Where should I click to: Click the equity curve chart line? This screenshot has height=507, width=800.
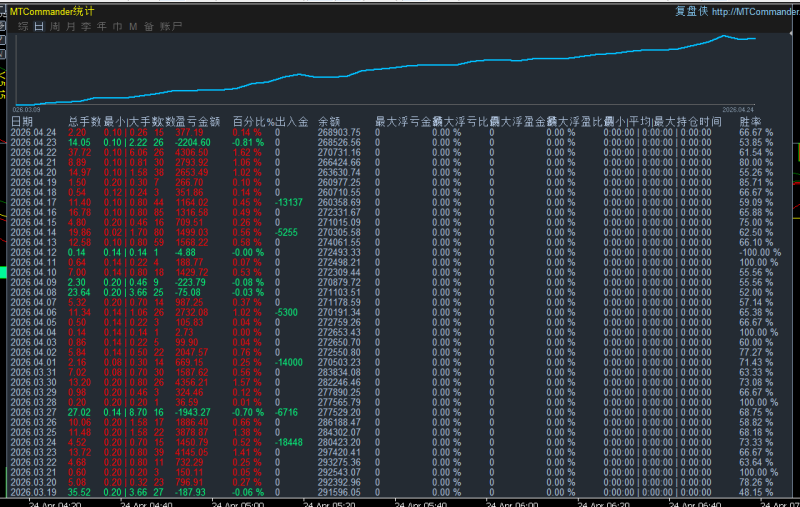[x=386, y=69]
